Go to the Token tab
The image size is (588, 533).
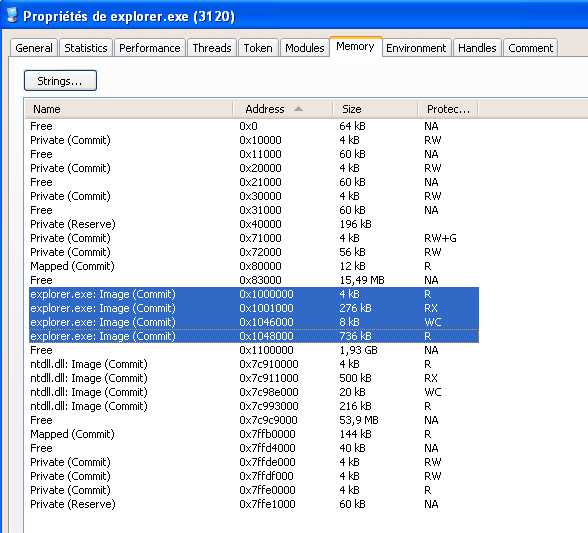point(258,48)
